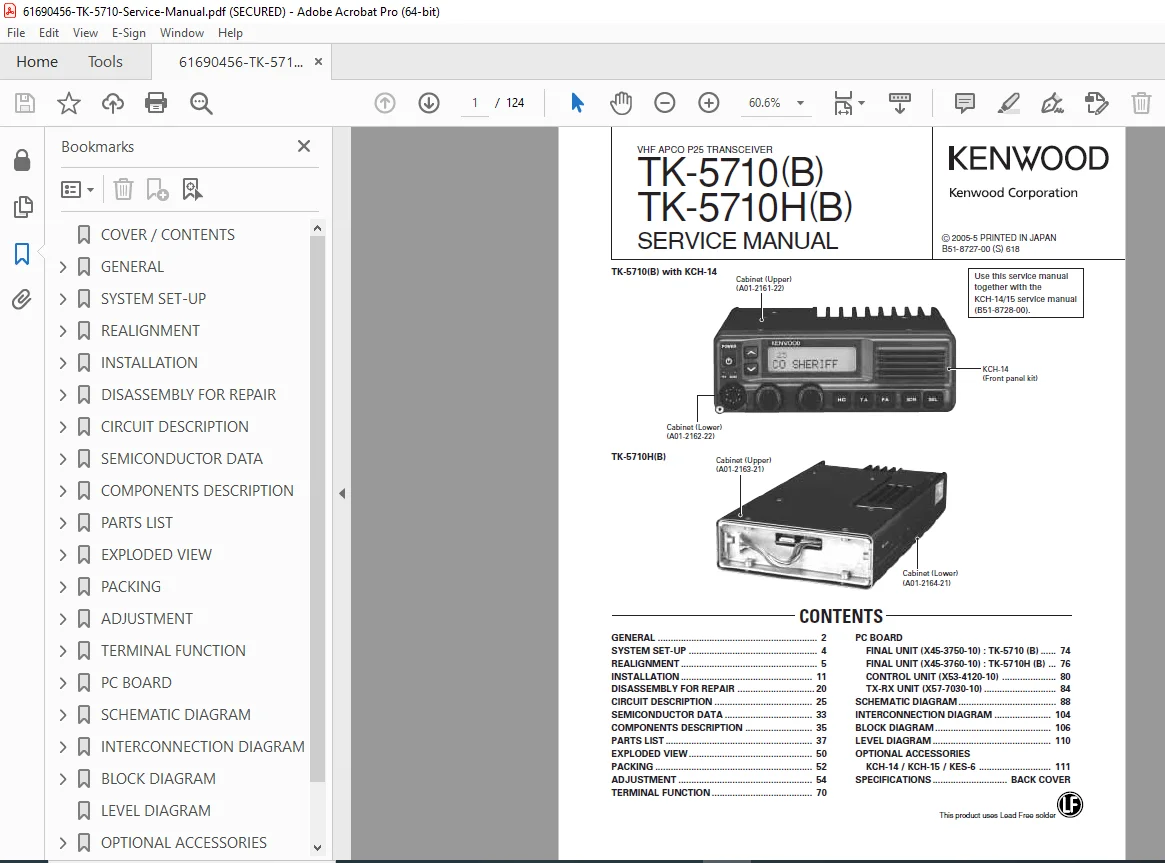Click the fit page scrolling icon
Viewport: 1165px width, 863px height.
coord(843,103)
